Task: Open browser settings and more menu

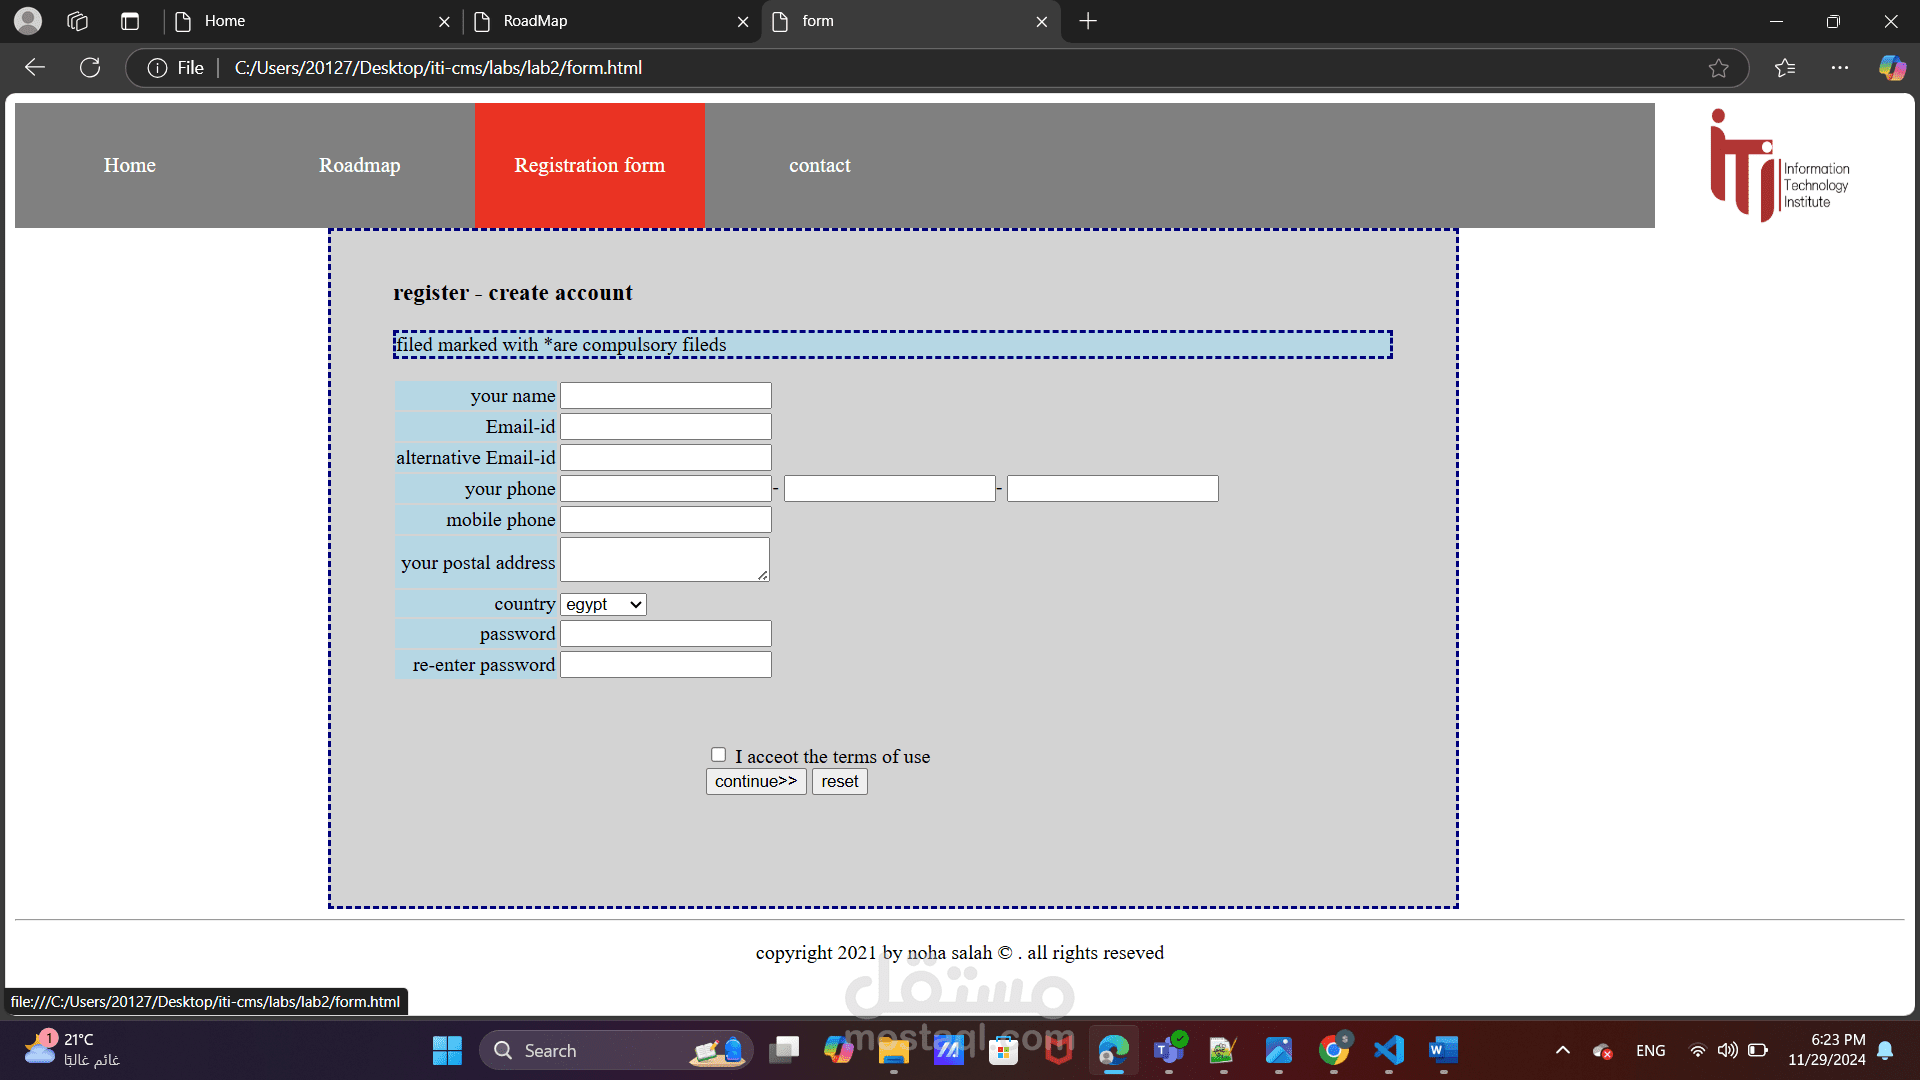Action: [1840, 68]
